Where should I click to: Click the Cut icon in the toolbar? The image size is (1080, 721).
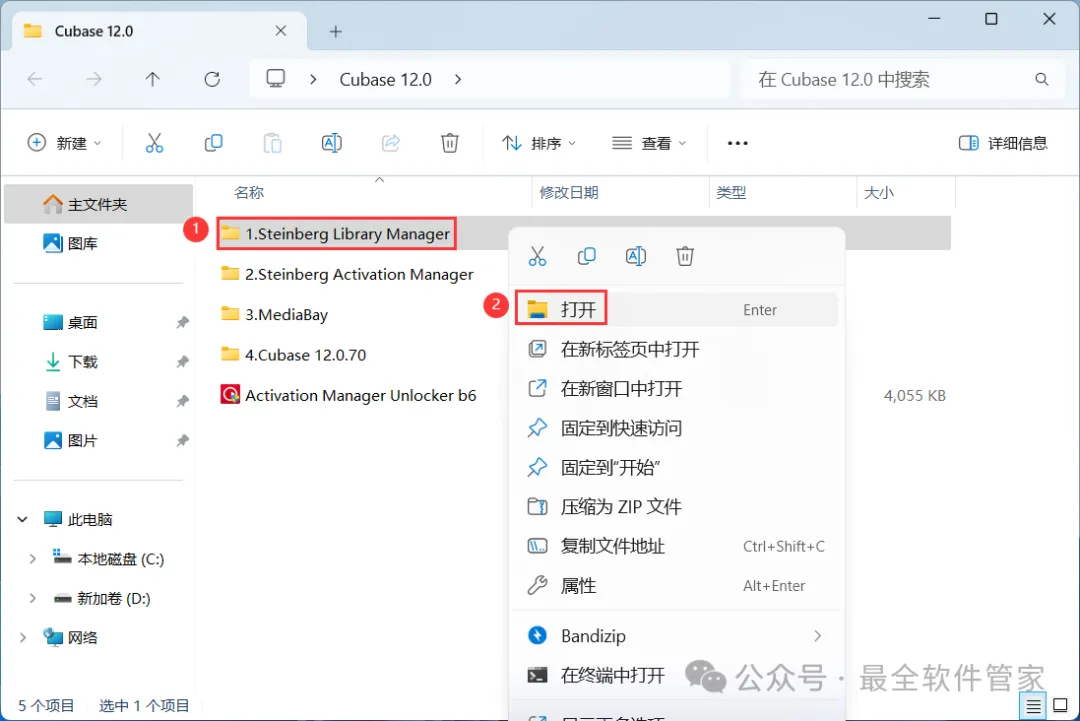tap(154, 143)
